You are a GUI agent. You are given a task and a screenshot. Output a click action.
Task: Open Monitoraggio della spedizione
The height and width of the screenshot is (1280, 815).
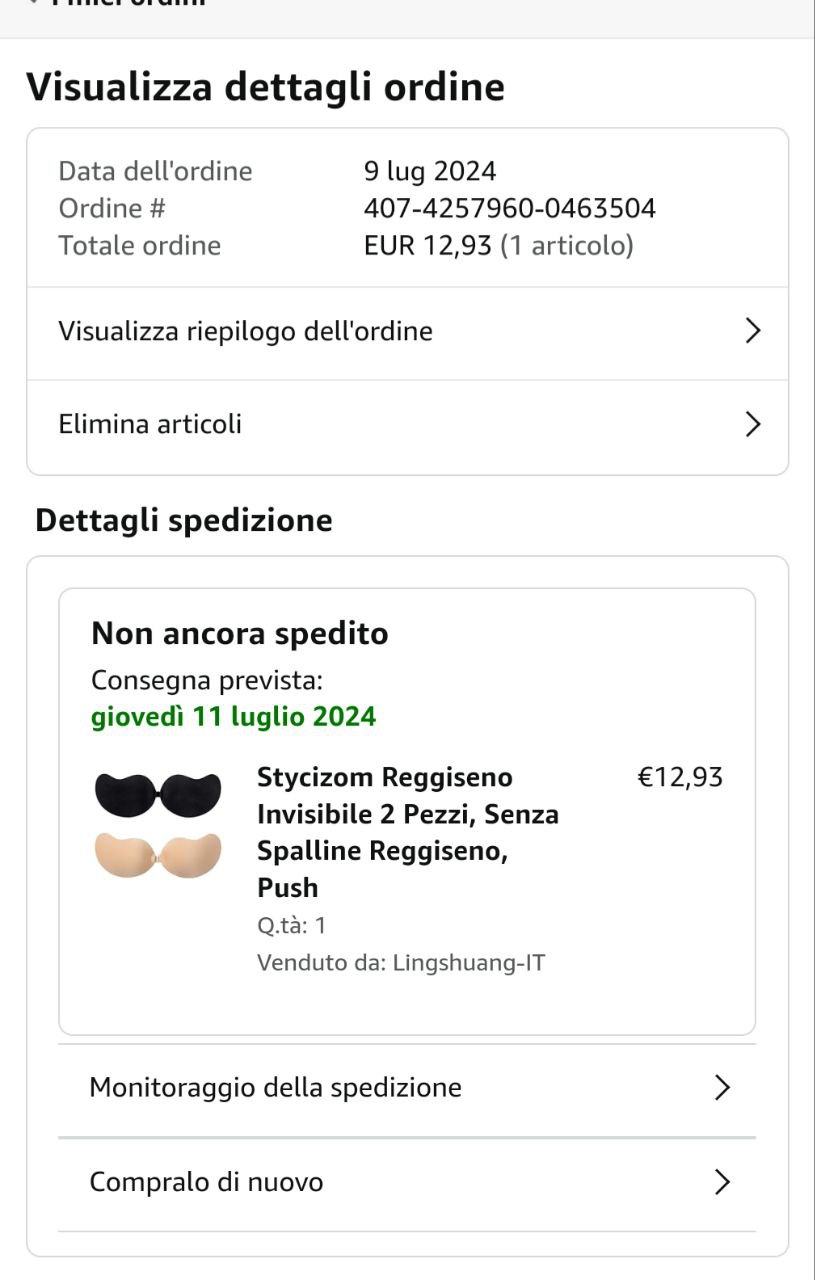275,1087
